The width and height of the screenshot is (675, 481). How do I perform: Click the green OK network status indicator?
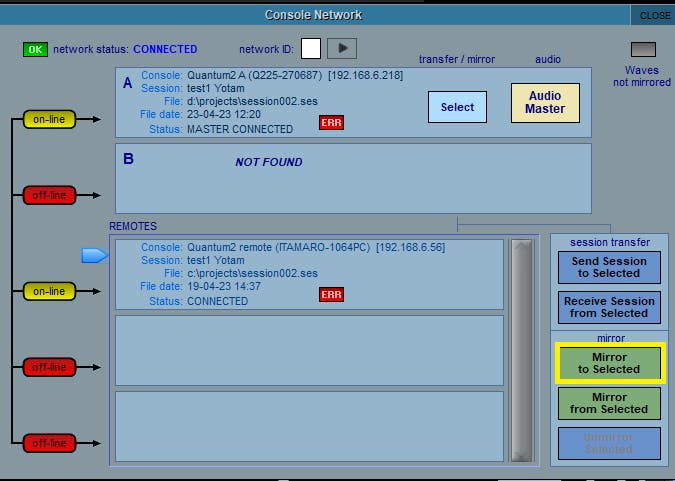click(x=35, y=49)
